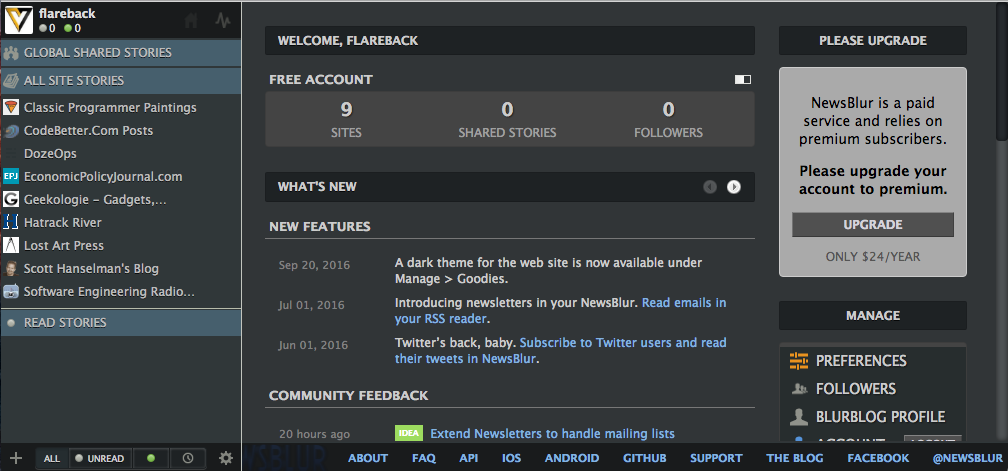Click the add site plus icon

(16, 458)
